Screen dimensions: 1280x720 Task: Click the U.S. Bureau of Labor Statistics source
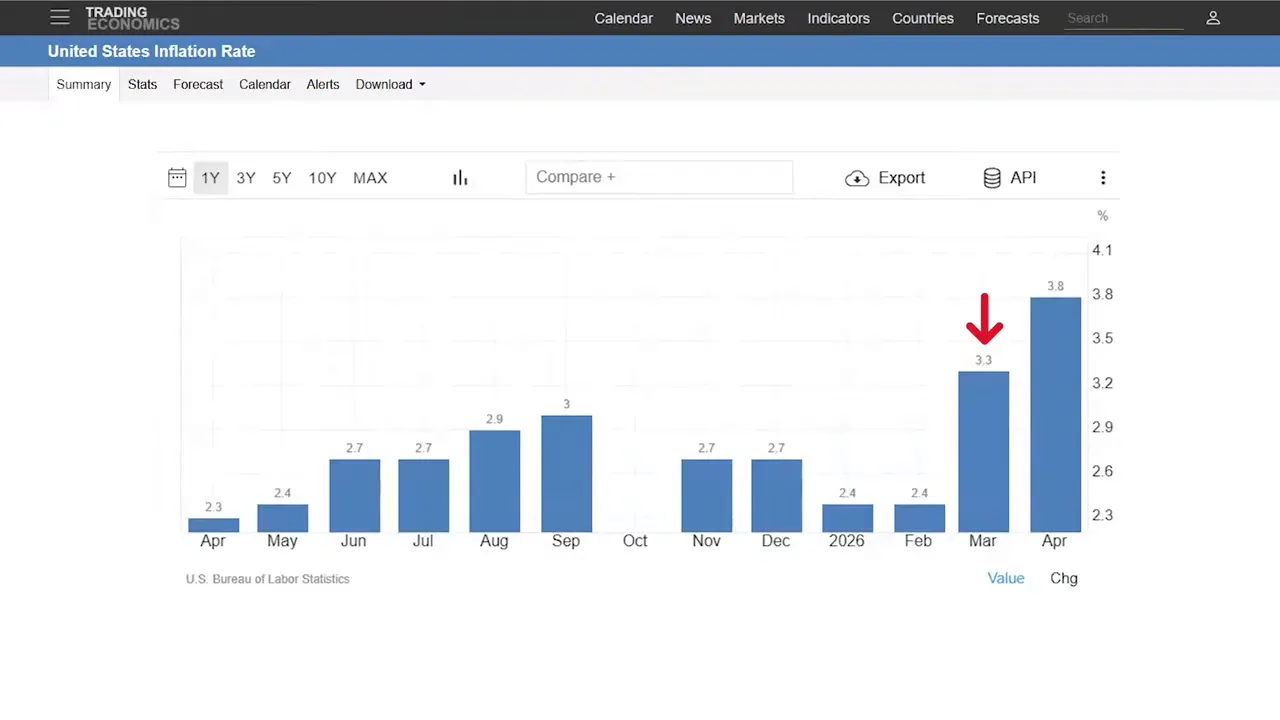point(268,579)
